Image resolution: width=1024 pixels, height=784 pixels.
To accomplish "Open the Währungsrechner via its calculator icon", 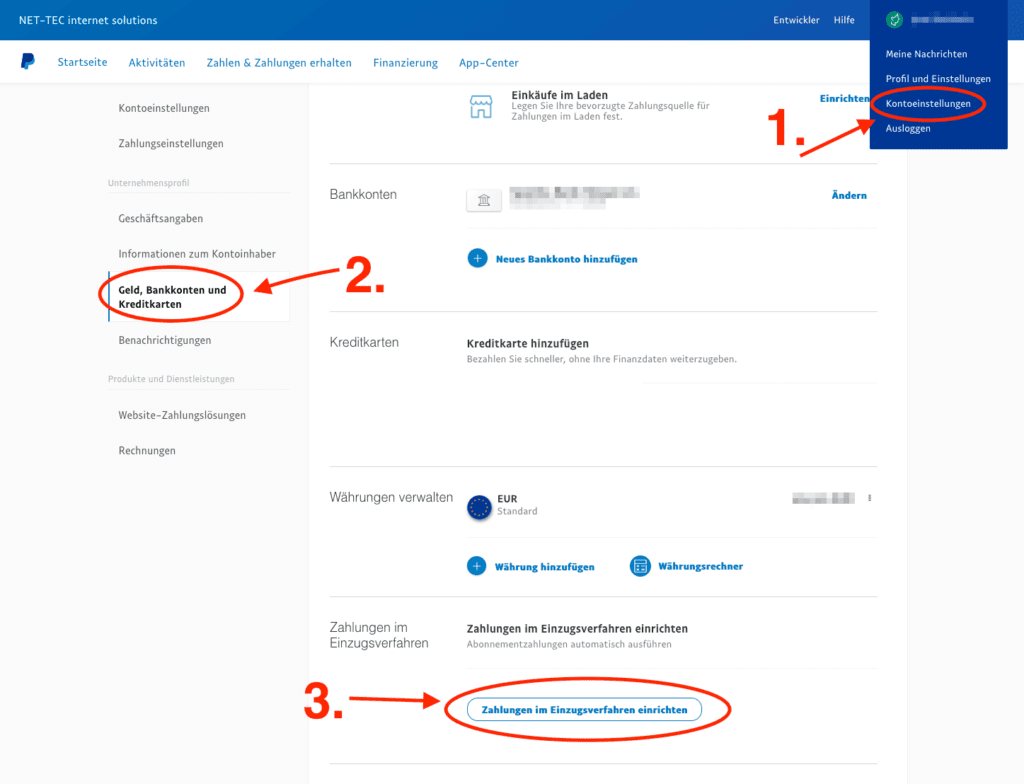I will tap(639, 565).
